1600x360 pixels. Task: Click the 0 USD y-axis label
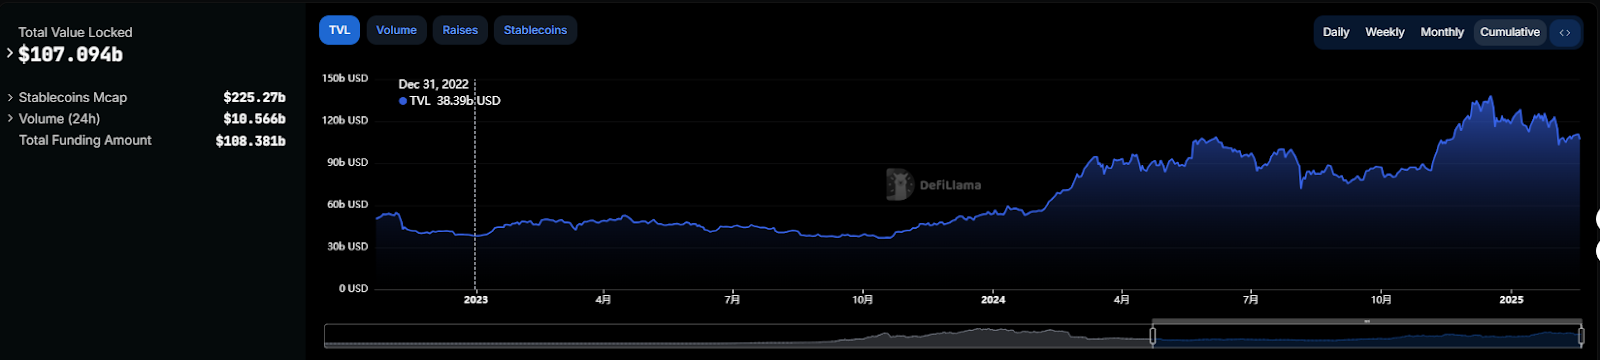pyautogui.click(x=353, y=288)
